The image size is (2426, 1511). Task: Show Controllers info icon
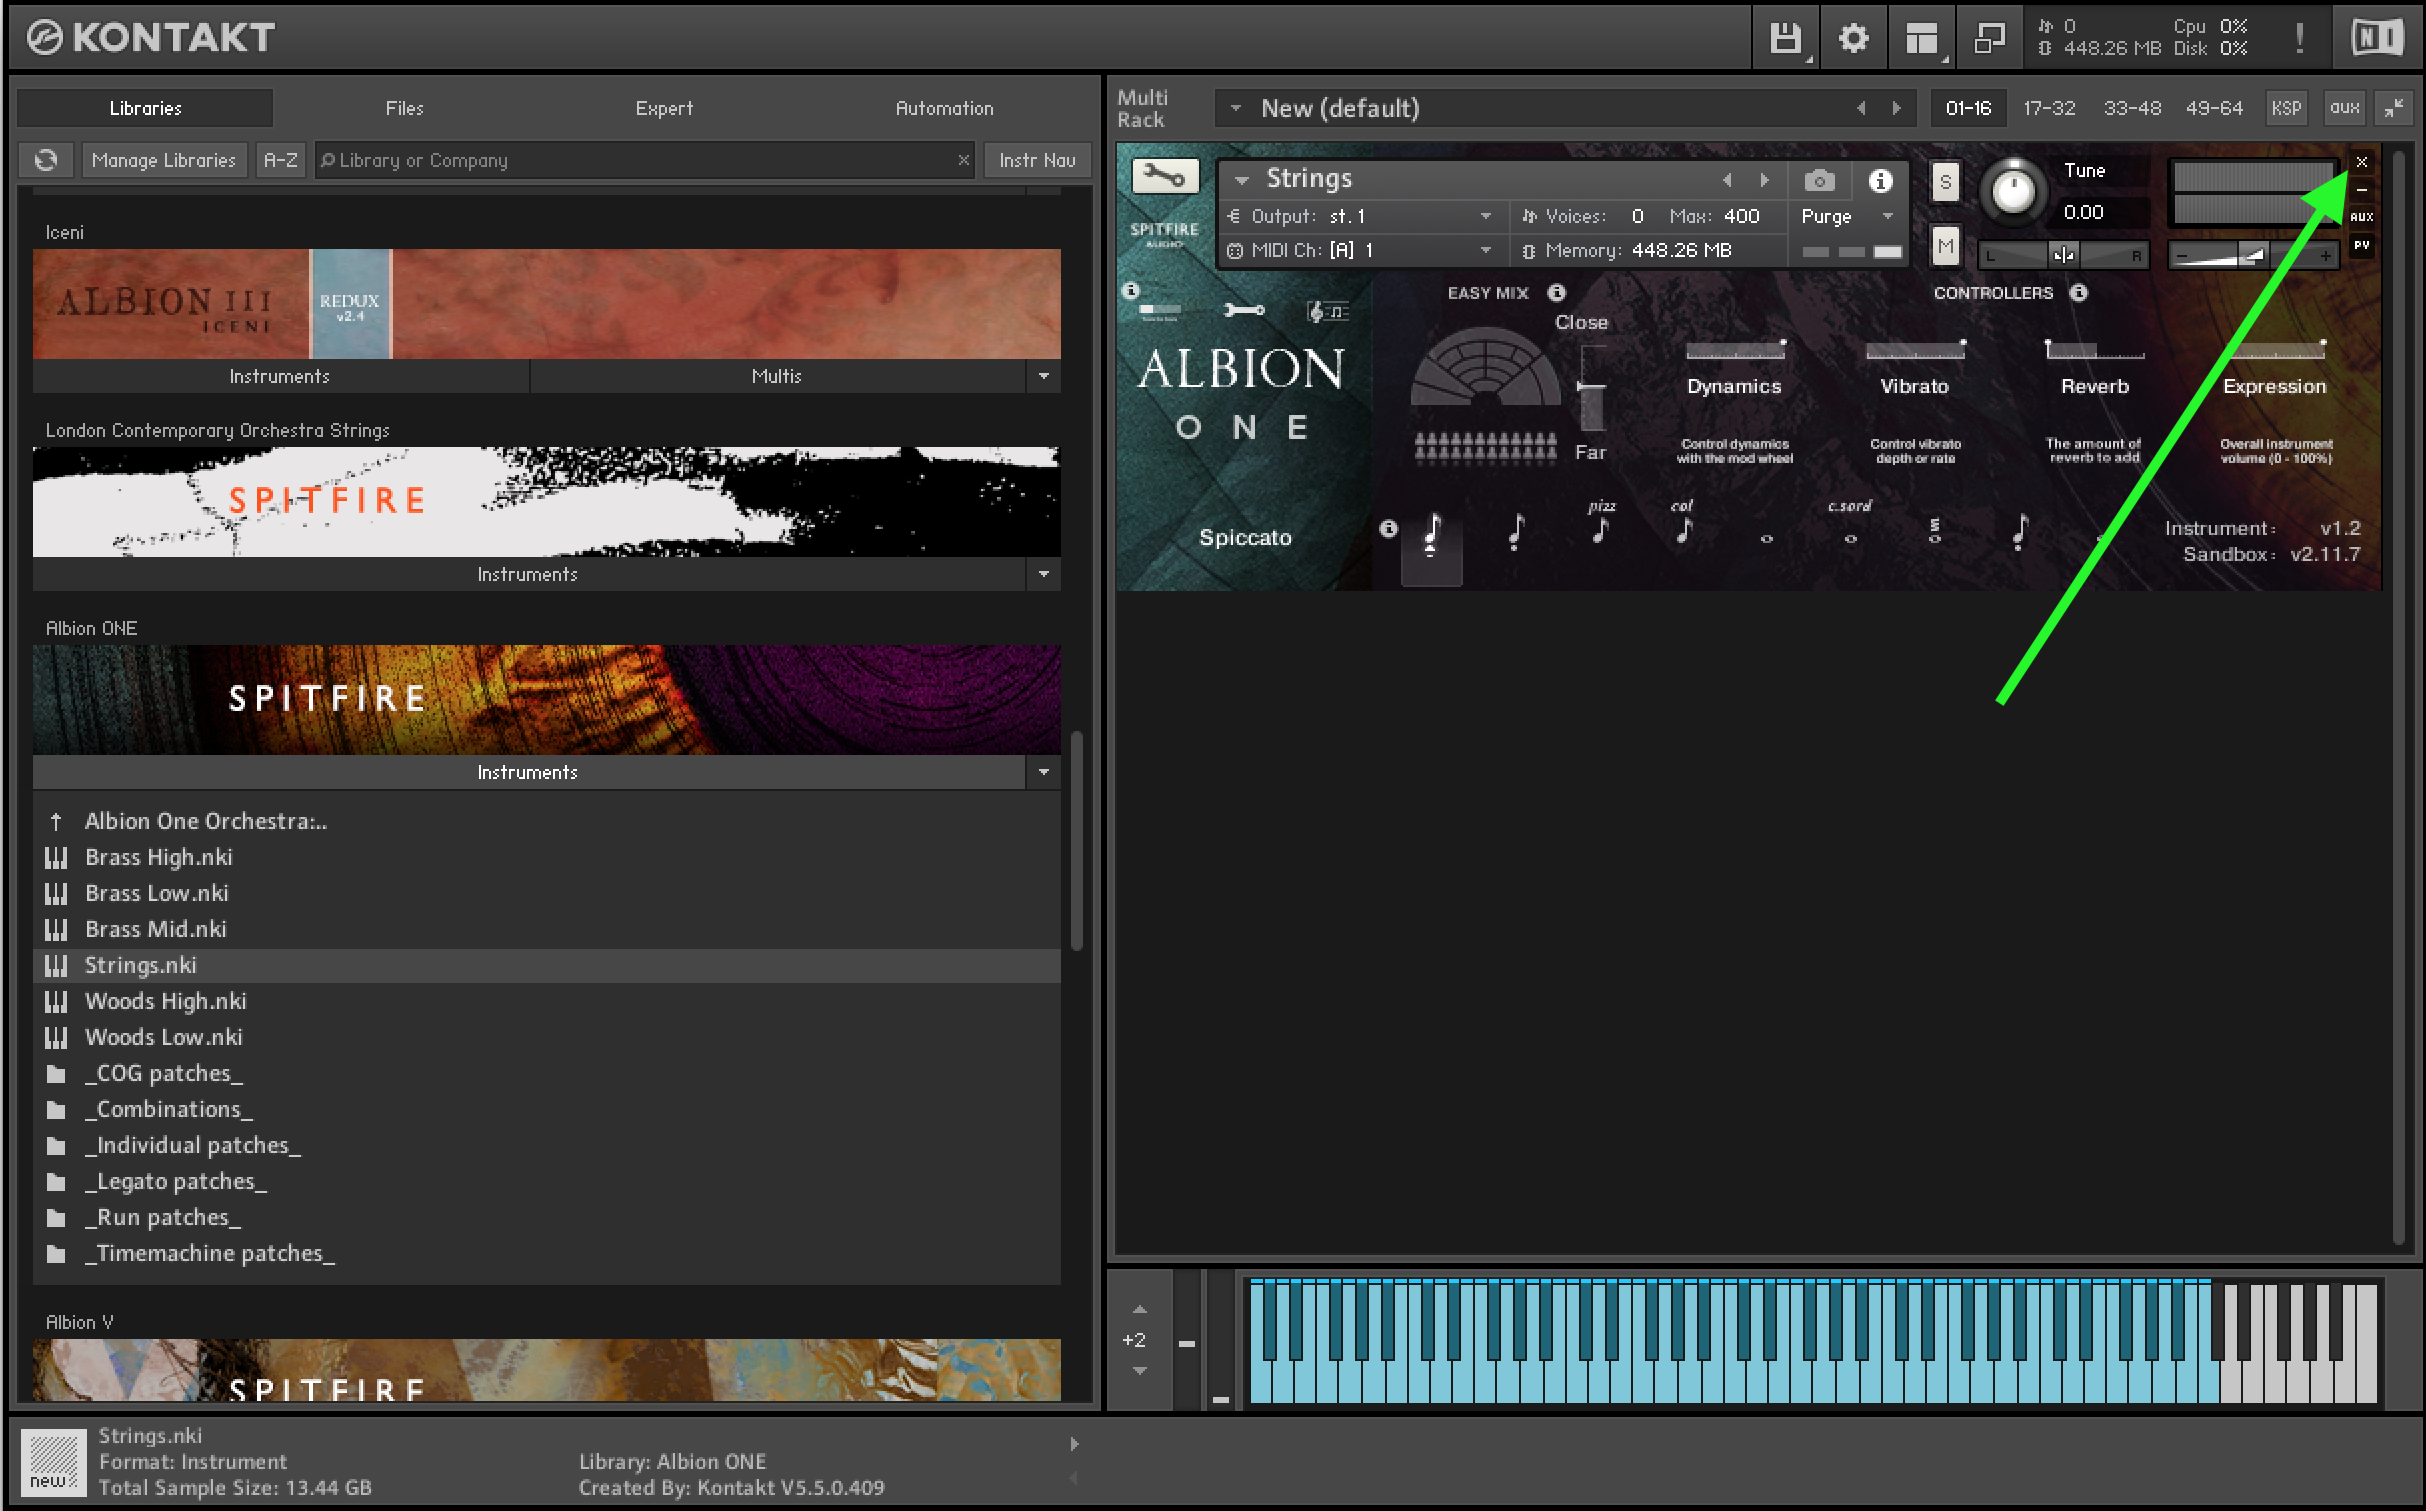coord(2079,293)
